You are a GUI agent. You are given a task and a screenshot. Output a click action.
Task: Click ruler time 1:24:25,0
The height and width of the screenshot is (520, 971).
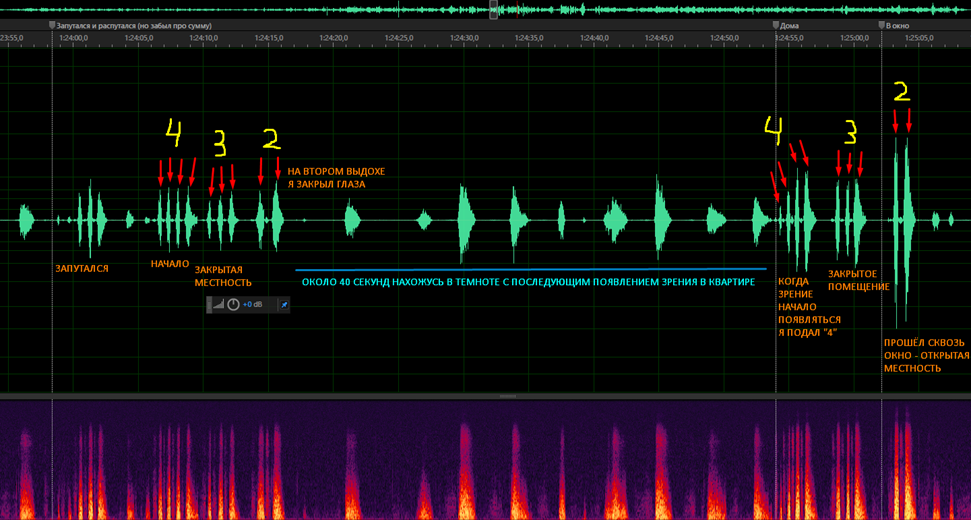pyautogui.click(x=399, y=38)
